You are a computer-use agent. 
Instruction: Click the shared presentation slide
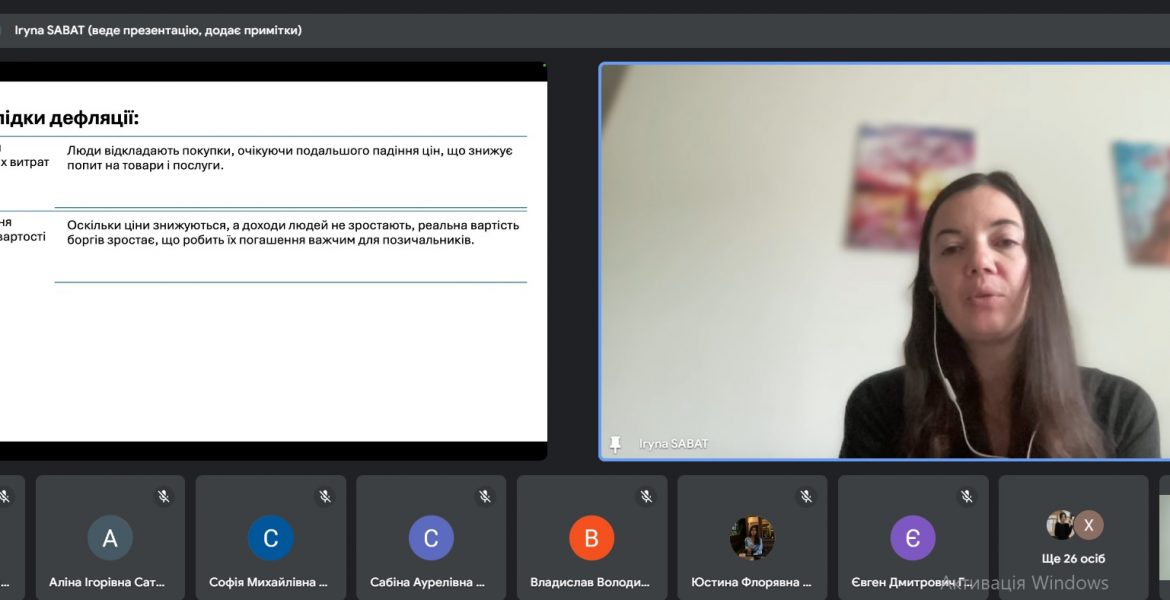click(x=273, y=261)
